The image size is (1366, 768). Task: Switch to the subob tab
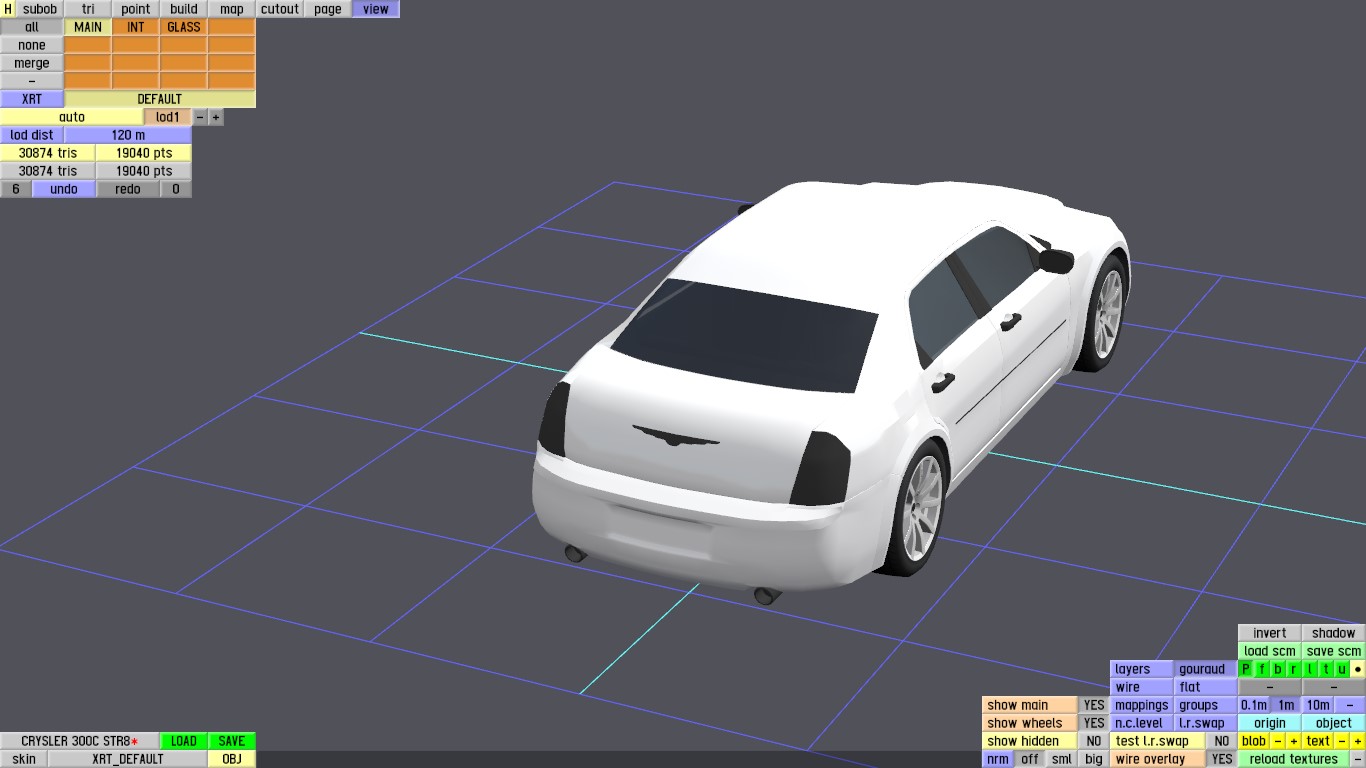point(40,9)
